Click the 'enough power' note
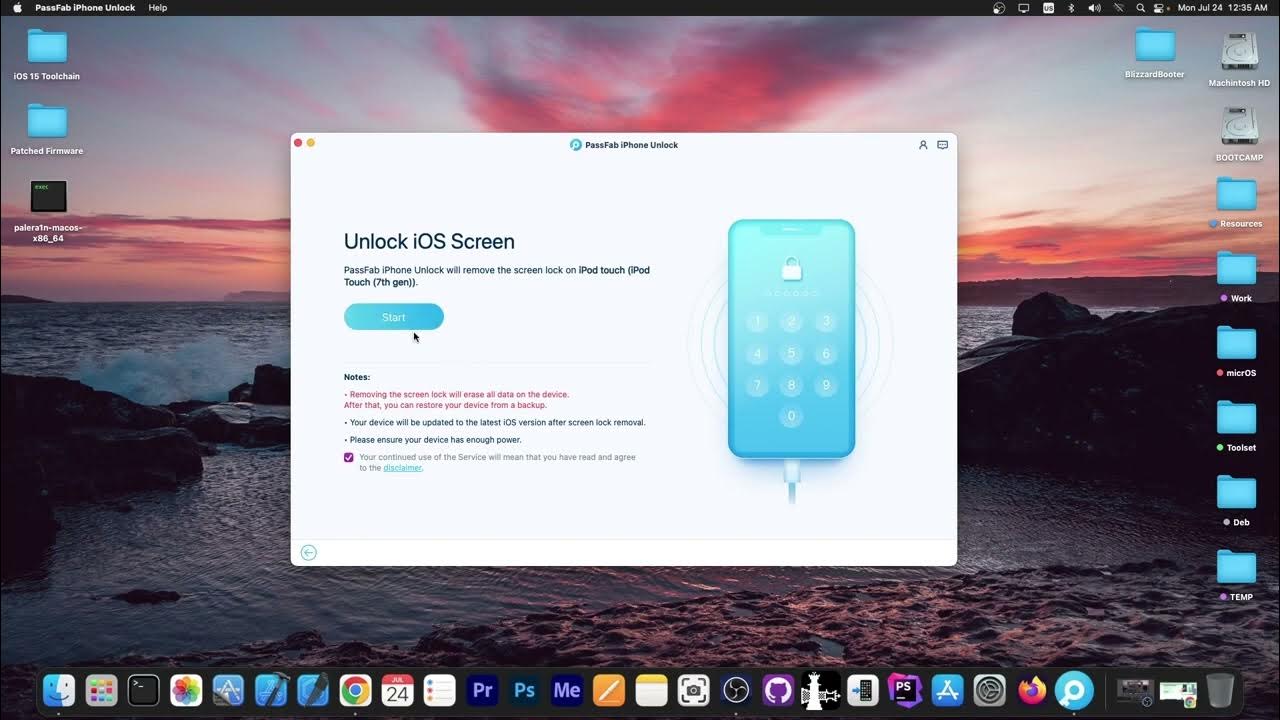The height and width of the screenshot is (720, 1280). [433, 440]
